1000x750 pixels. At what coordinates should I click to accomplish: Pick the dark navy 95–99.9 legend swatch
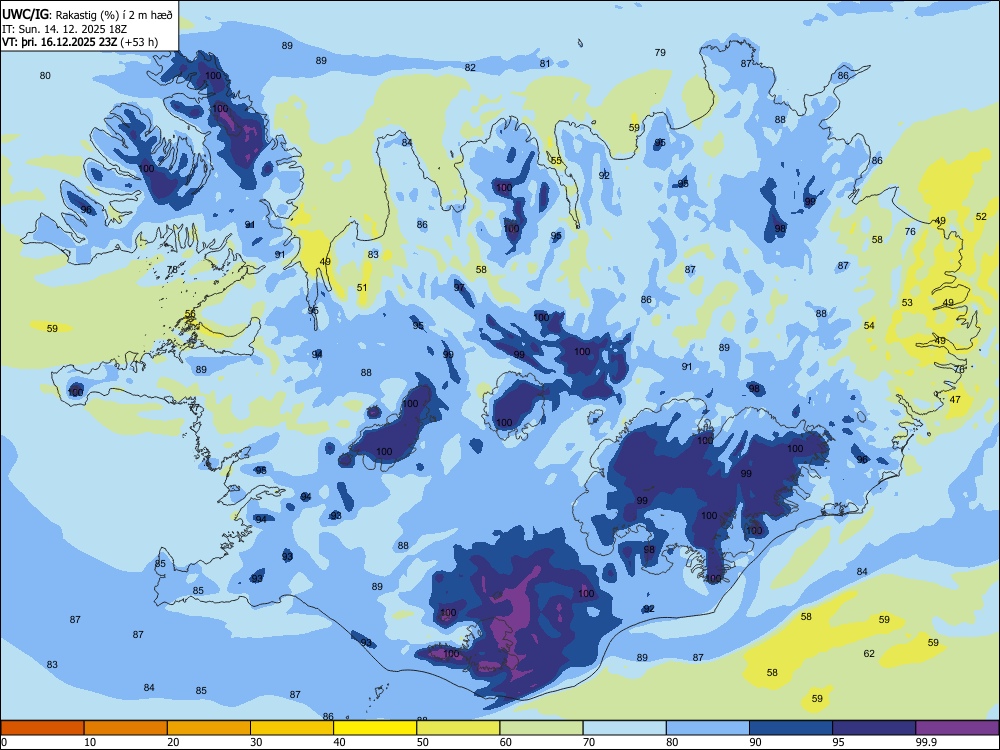click(x=874, y=728)
